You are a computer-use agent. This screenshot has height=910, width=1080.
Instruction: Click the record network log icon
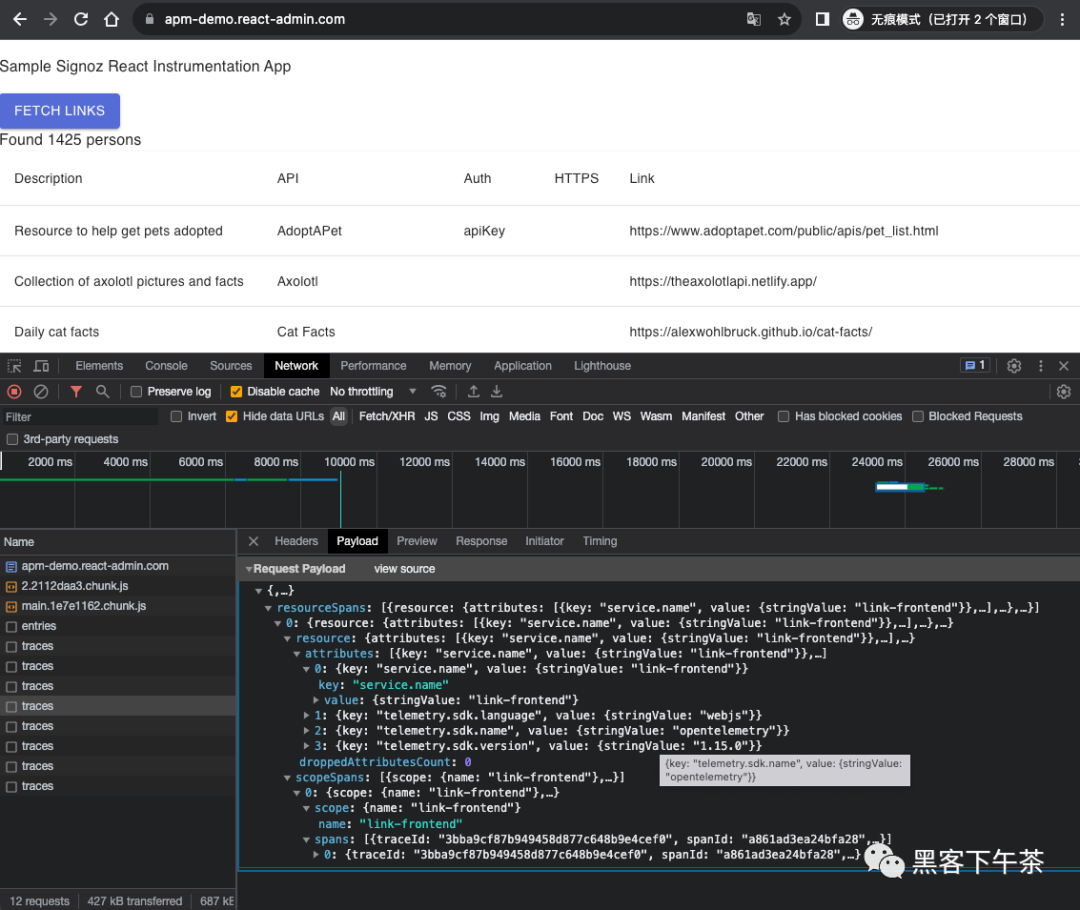(x=14, y=392)
